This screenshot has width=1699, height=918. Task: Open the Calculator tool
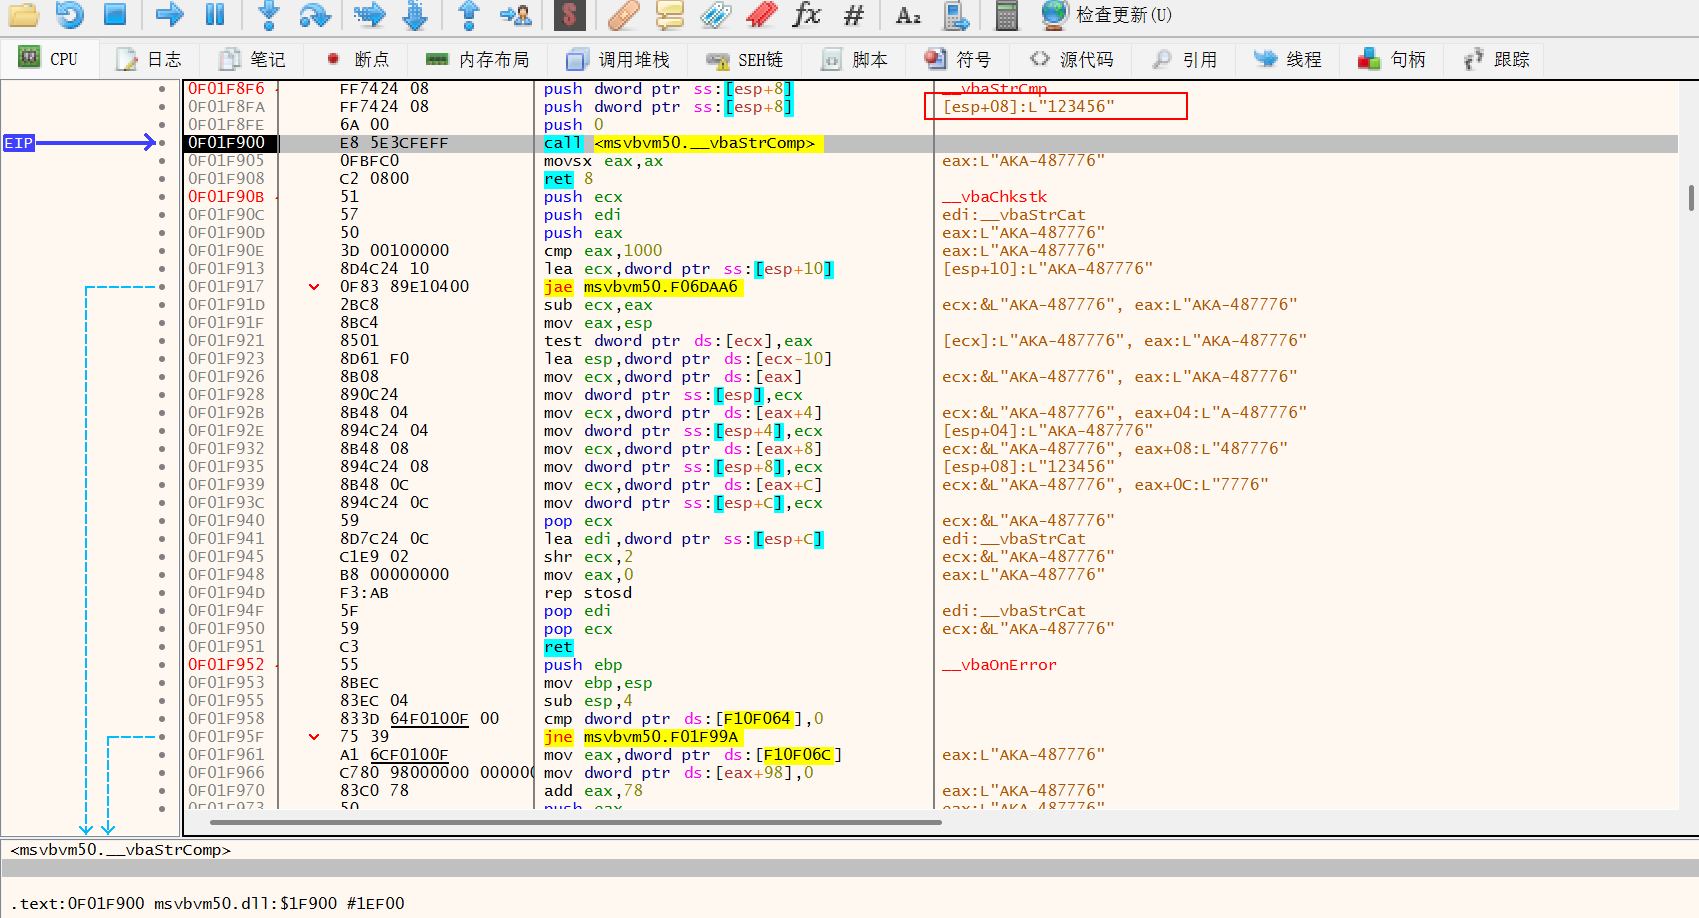click(x=1006, y=14)
